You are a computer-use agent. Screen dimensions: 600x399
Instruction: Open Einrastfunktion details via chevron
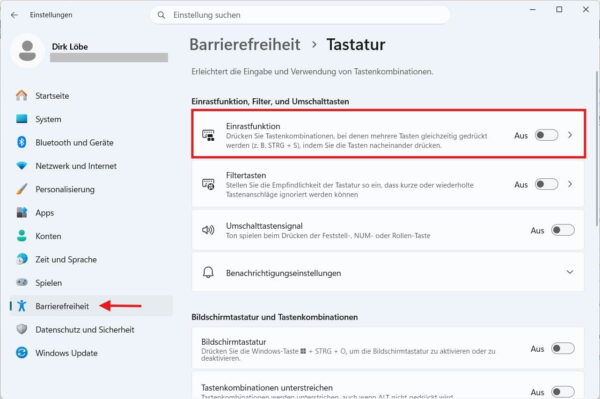(x=570, y=135)
